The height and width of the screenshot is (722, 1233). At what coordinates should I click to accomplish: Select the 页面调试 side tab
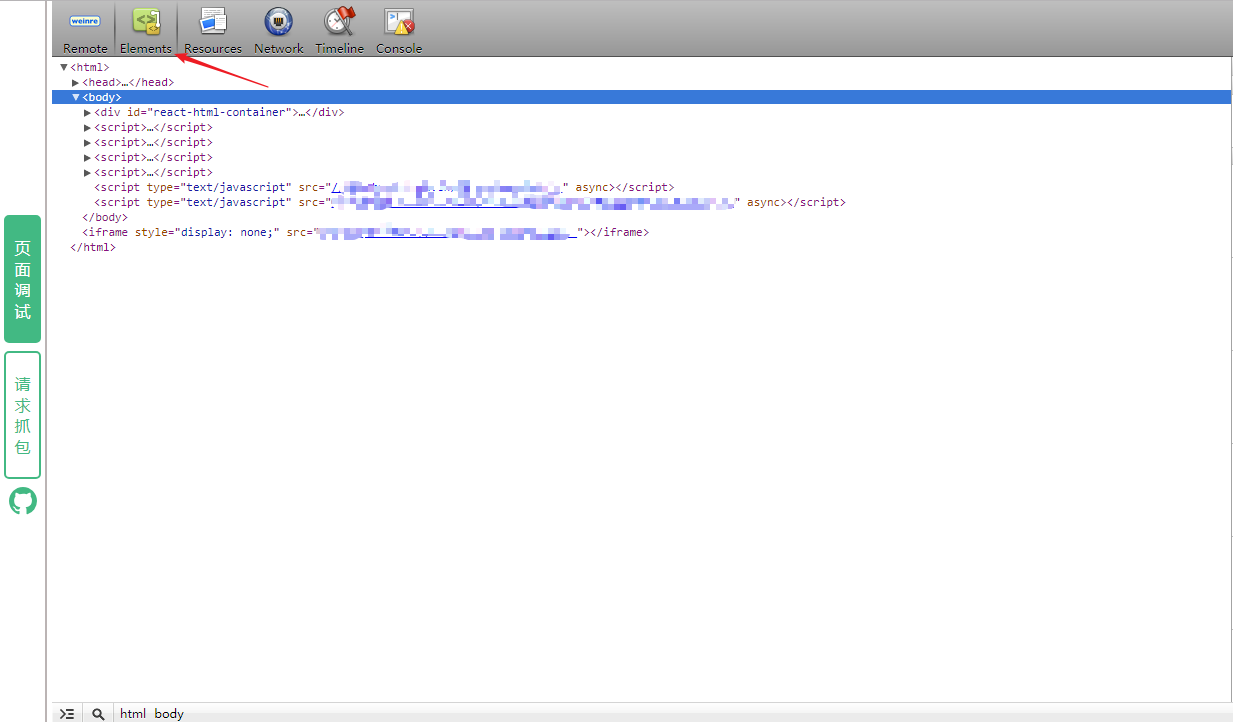(x=23, y=279)
